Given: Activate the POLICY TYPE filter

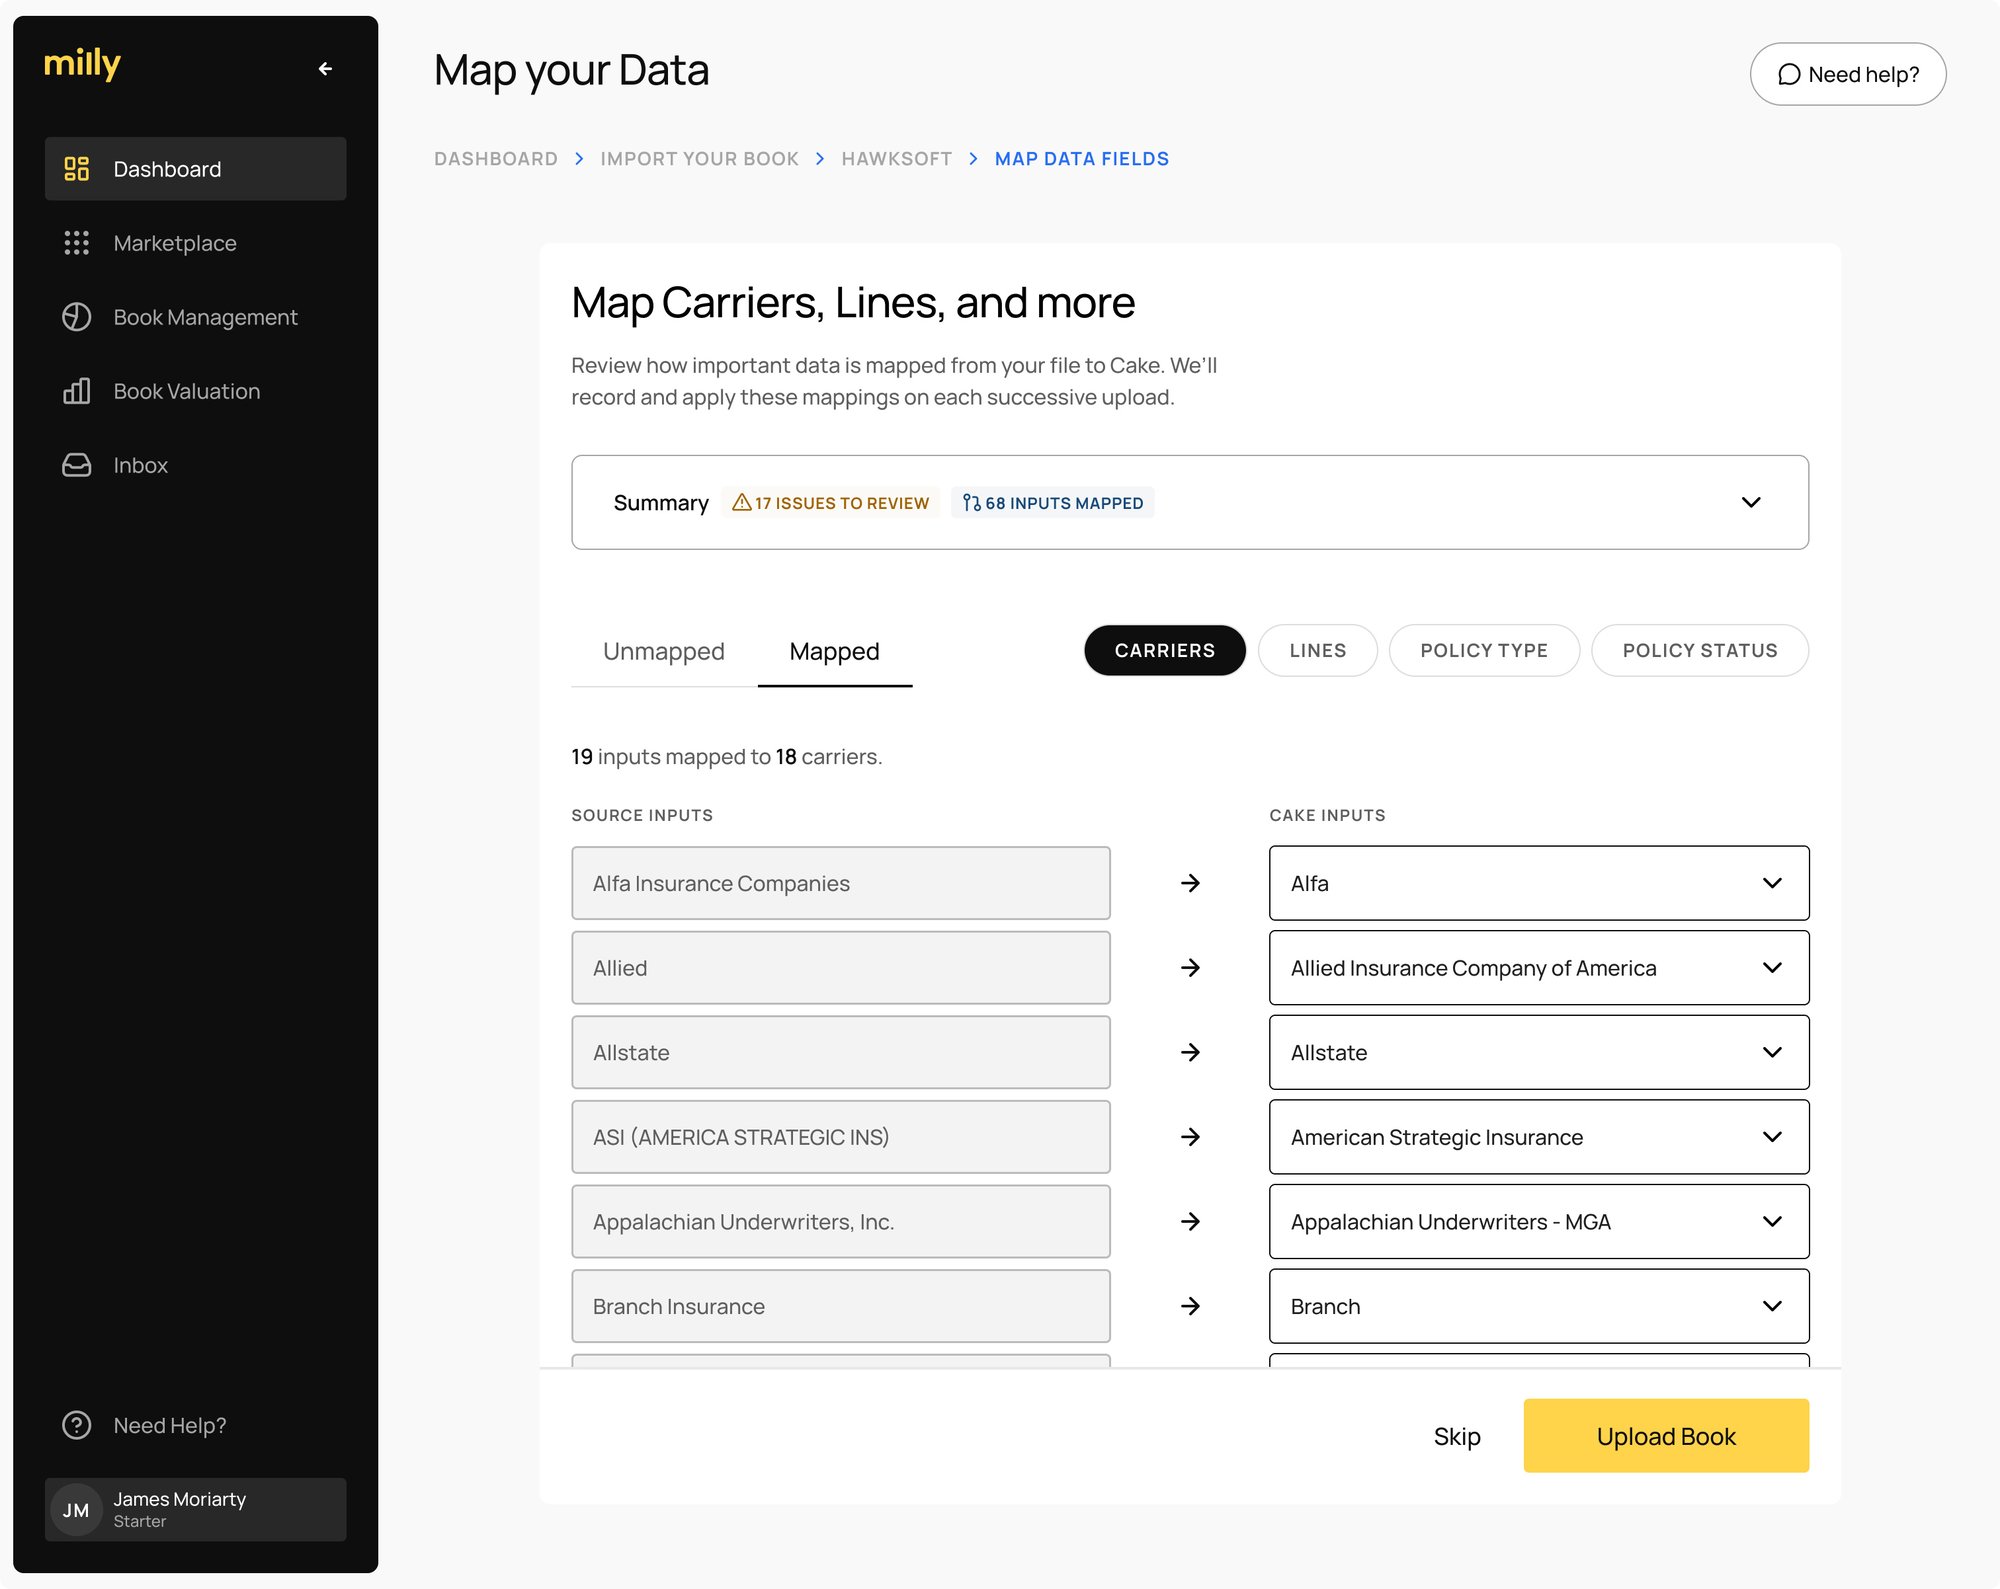Looking at the screenshot, I should coord(1484,650).
